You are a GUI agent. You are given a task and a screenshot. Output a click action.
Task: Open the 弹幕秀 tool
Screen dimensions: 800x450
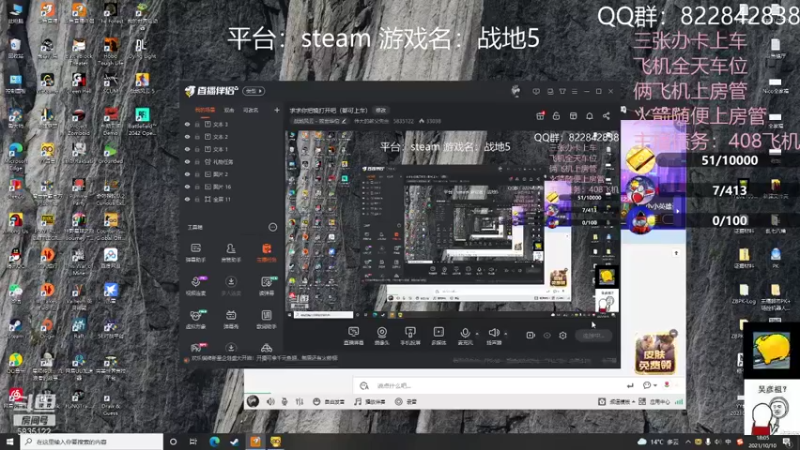point(231,319)
